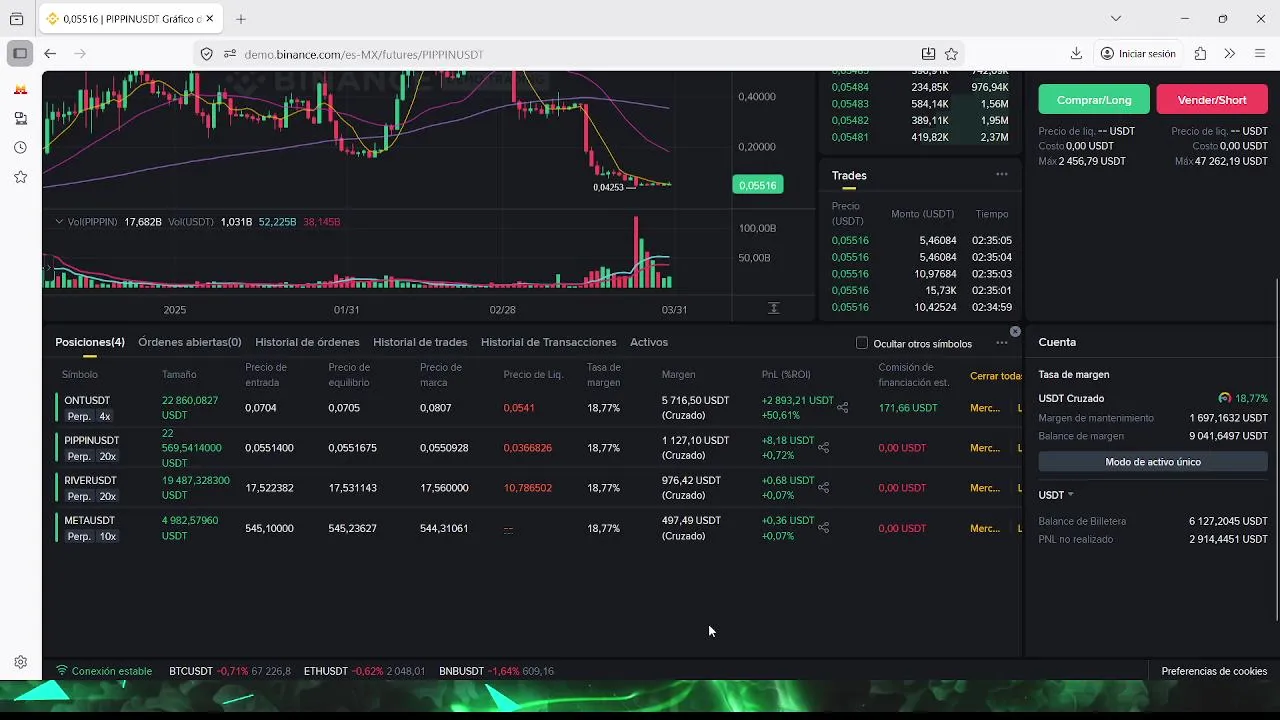
Task: Open Trades panel three-dot options
Action: (1001, 174)
